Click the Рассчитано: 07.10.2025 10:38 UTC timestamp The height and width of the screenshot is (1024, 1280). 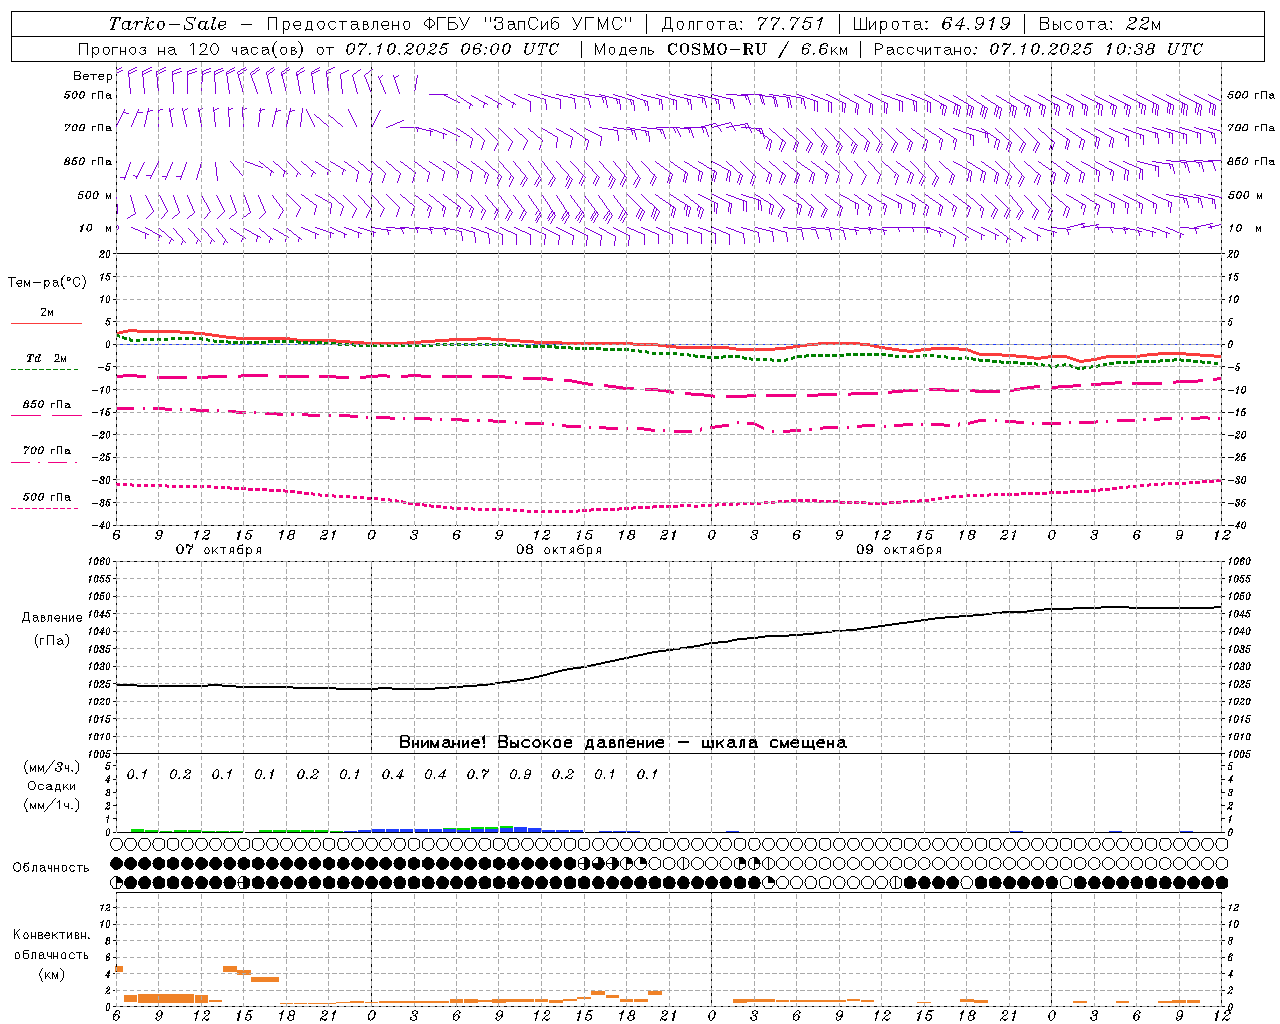pyautogui.click(x=1038, y=49)
